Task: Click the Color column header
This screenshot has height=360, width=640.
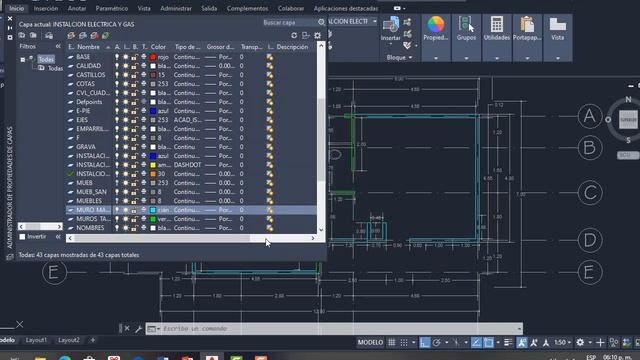Action: click(x=158, y=47)
